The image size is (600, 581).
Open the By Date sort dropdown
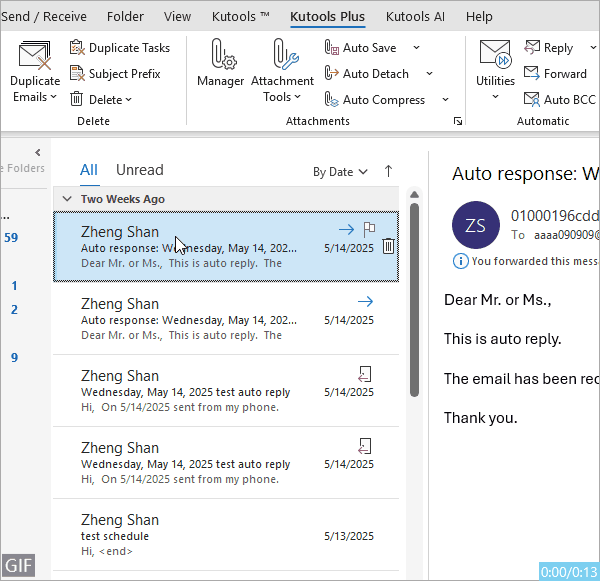(x=340, y=172)
